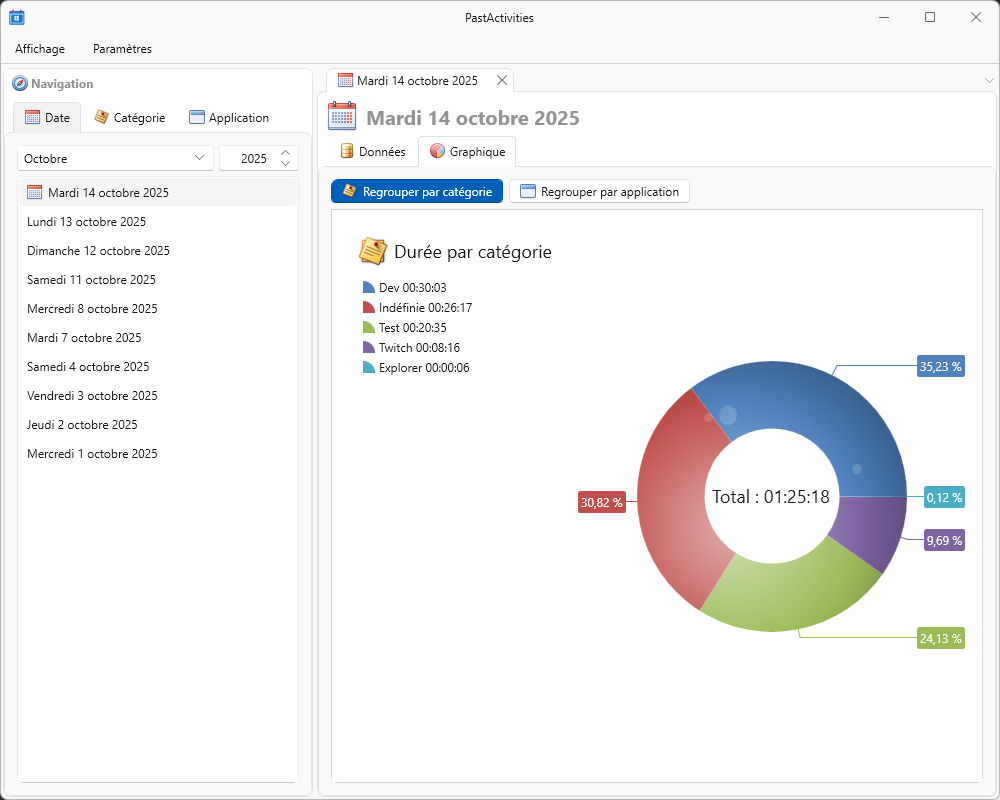1000x800 pixels.
Task: Open the Affichage menu
Action: coord(40,49)
